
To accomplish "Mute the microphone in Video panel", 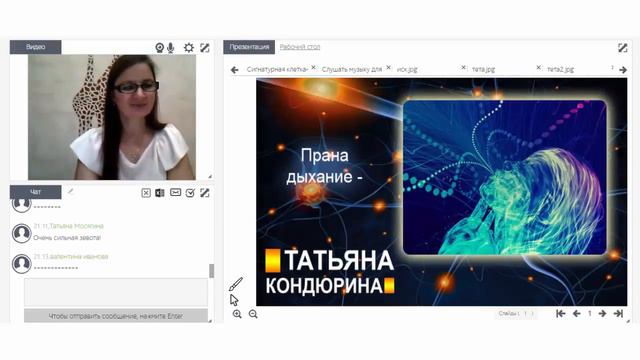I will [171, 48].
